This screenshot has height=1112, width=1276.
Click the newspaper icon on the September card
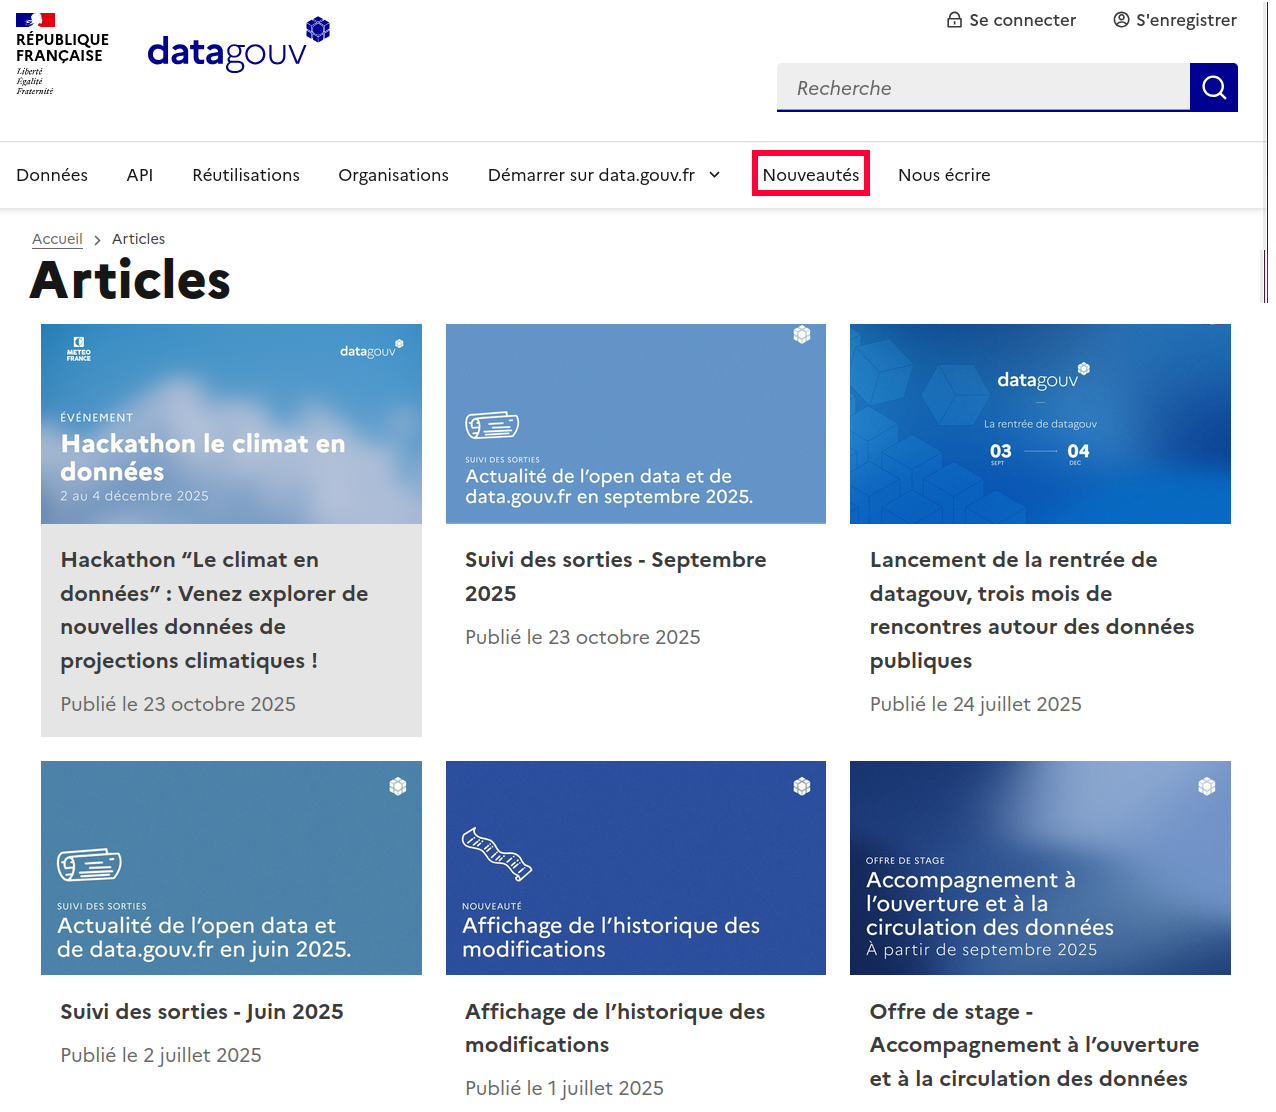(492, 425)
